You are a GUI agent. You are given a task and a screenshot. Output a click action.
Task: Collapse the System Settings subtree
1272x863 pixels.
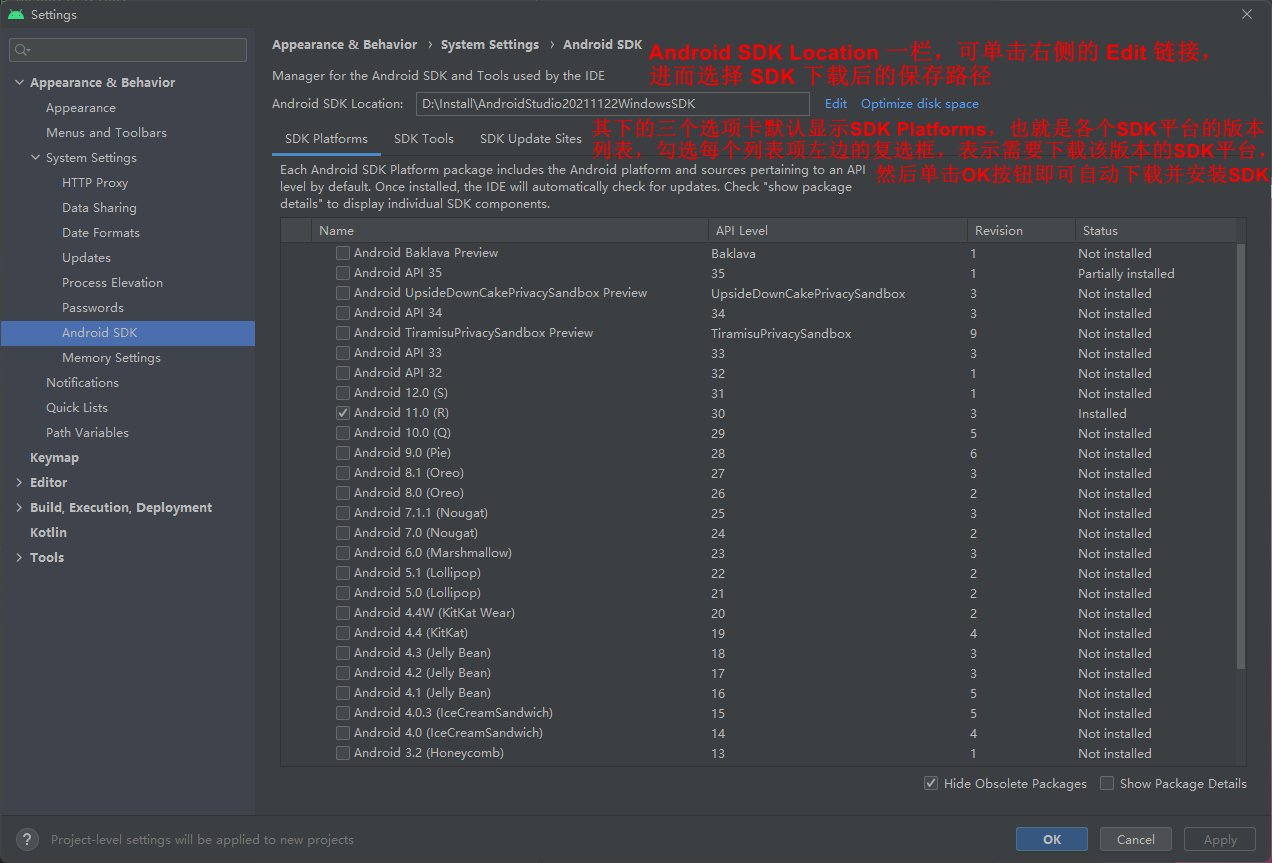coord(35,157)
